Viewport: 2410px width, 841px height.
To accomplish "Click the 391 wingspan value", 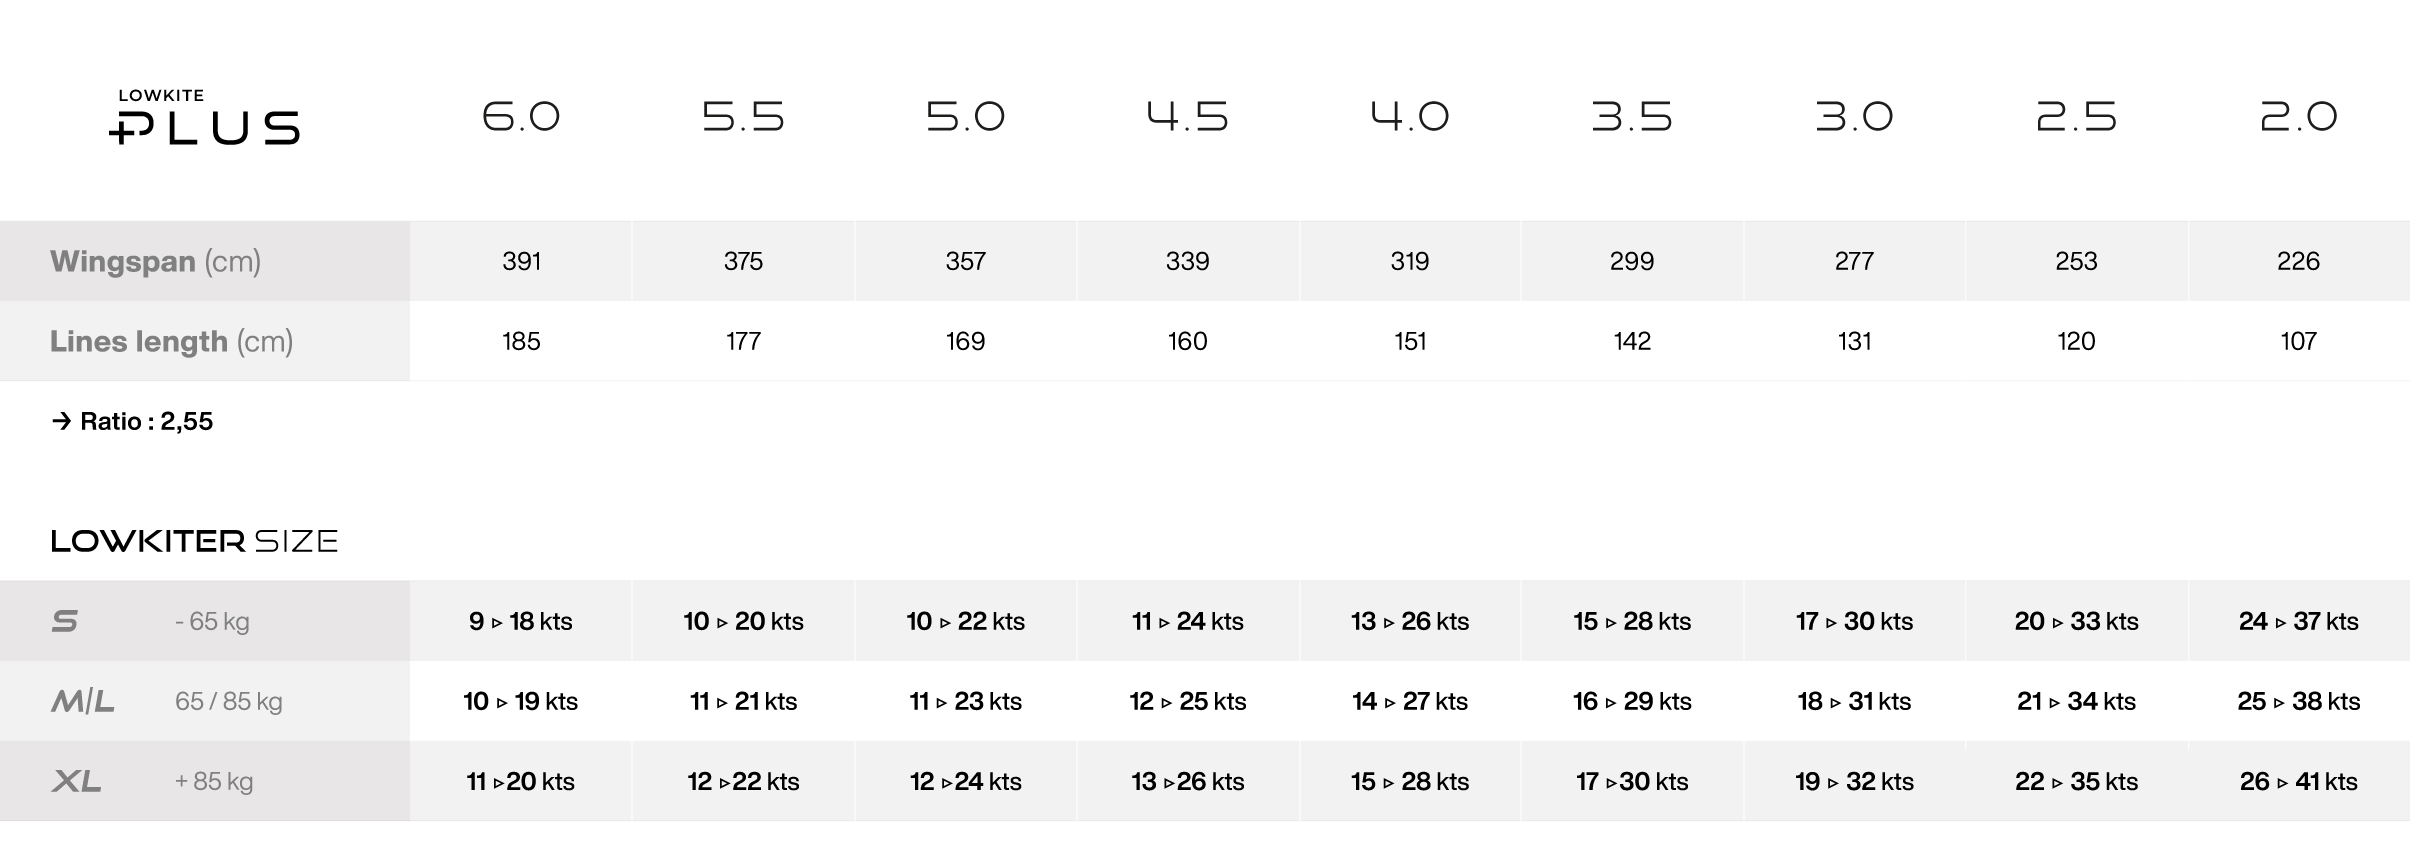I will tap(521, 261).
